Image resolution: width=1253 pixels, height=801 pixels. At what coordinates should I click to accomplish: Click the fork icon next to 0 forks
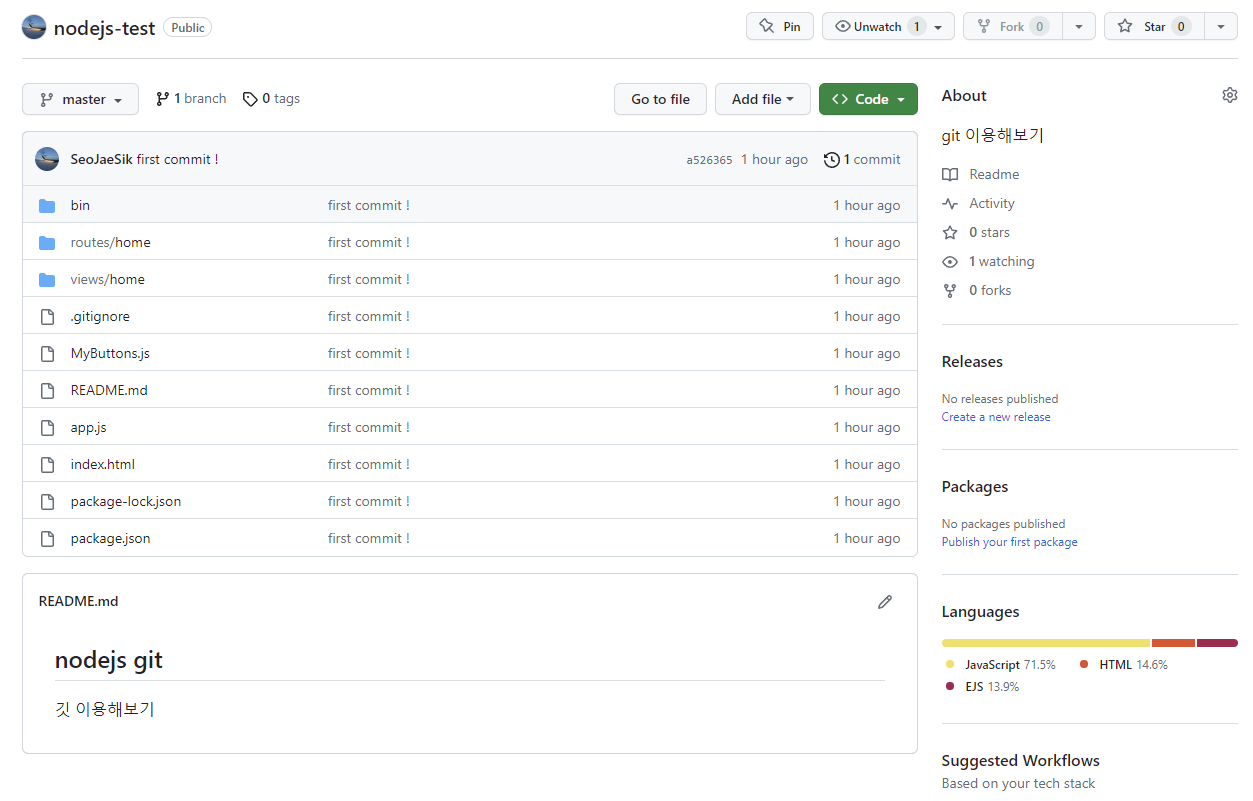[x=950, y=290]
